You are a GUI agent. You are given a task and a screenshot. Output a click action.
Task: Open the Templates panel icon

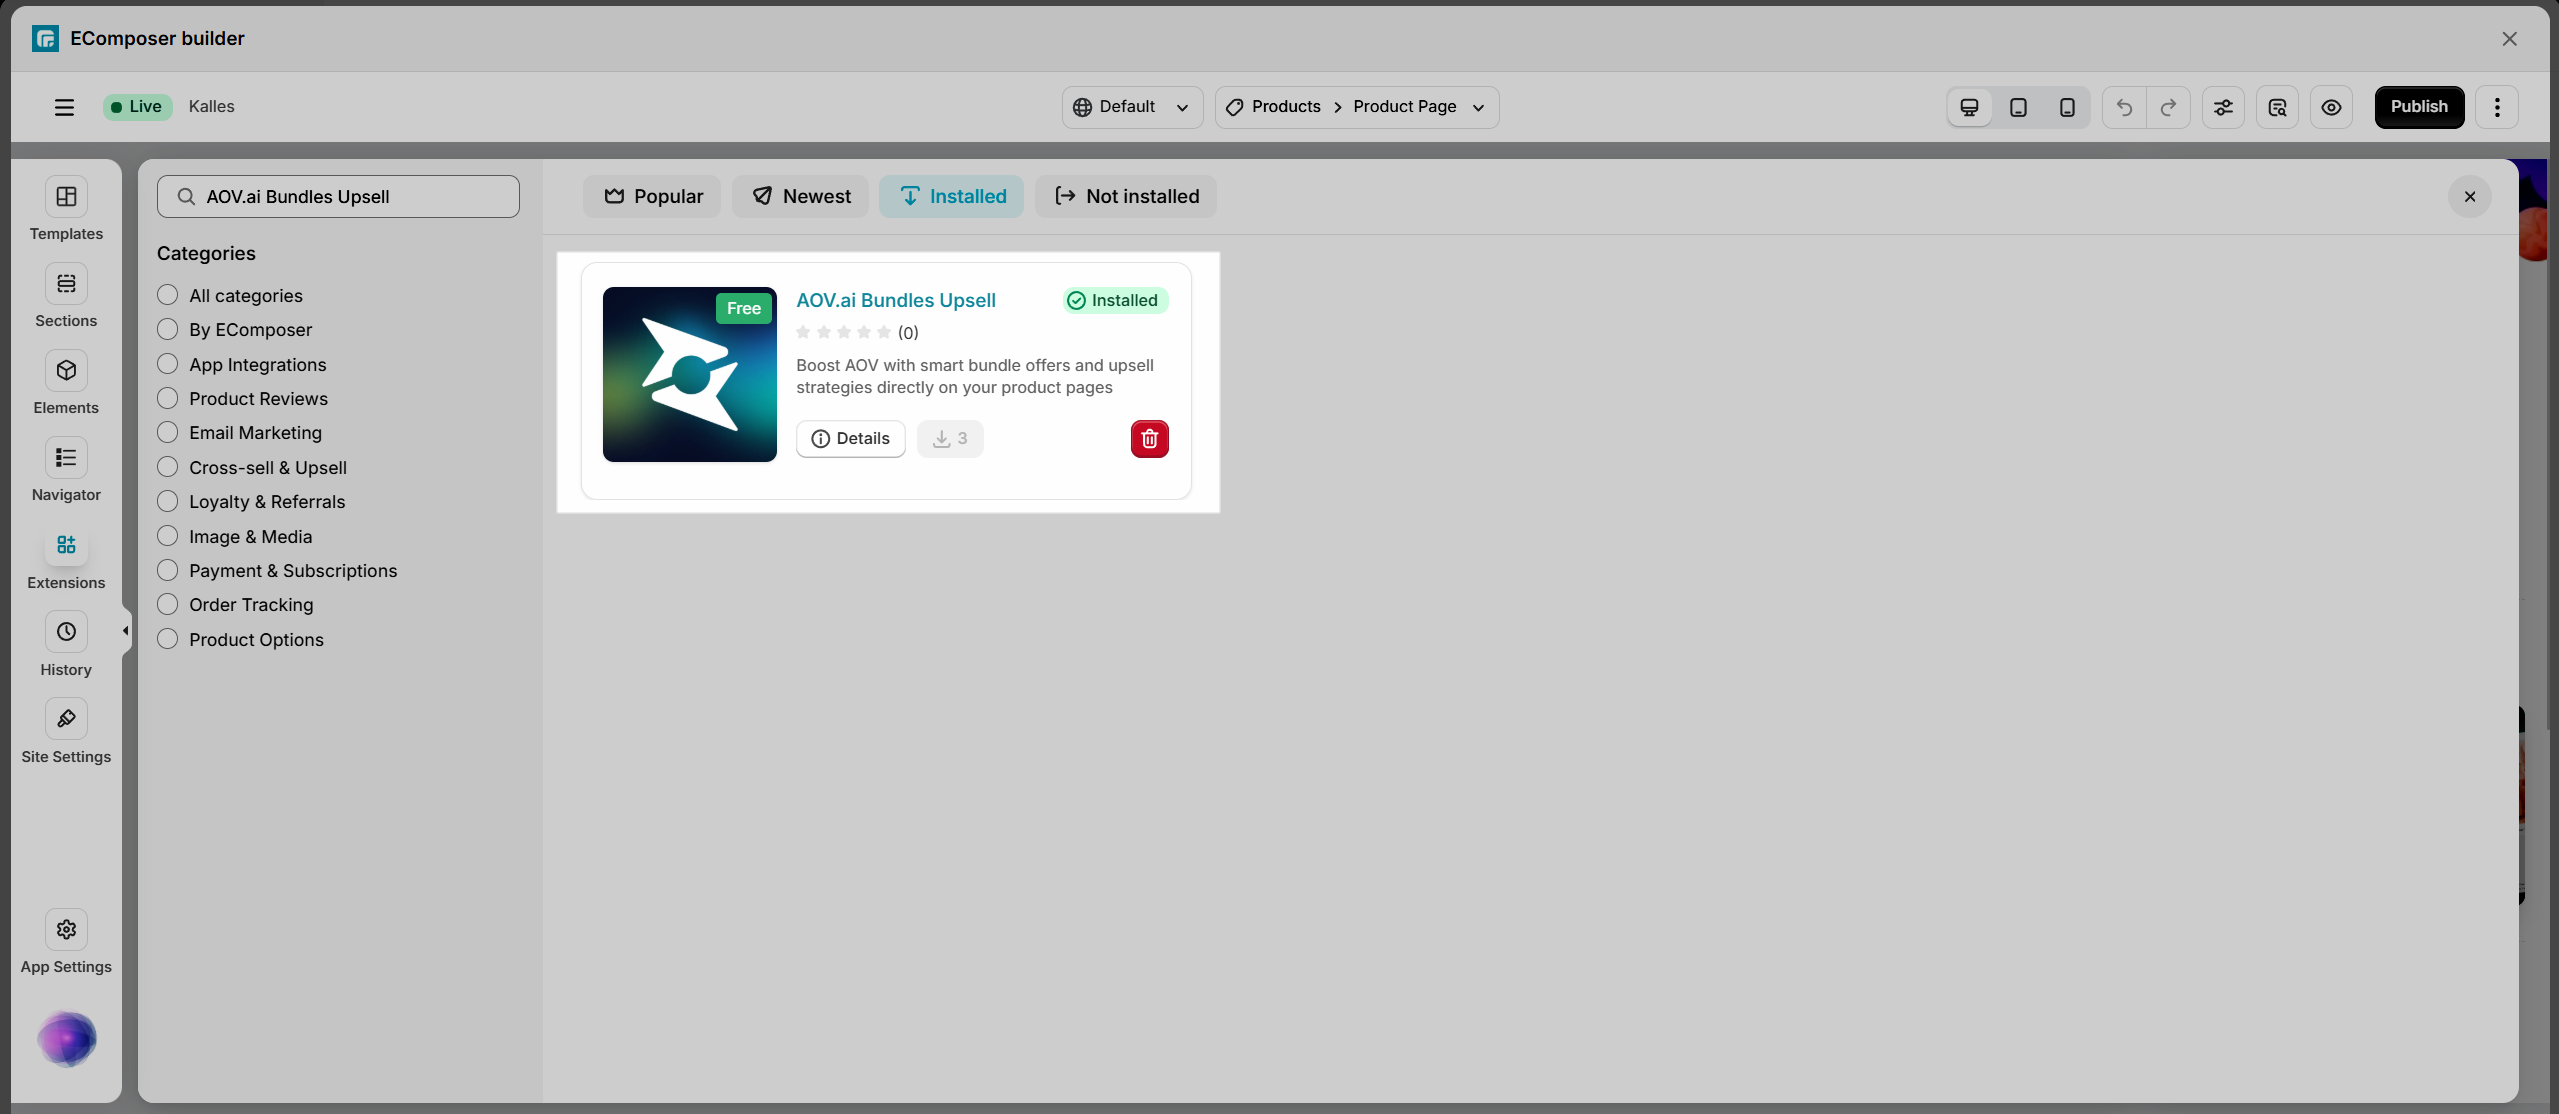click(x=66, y=197)
